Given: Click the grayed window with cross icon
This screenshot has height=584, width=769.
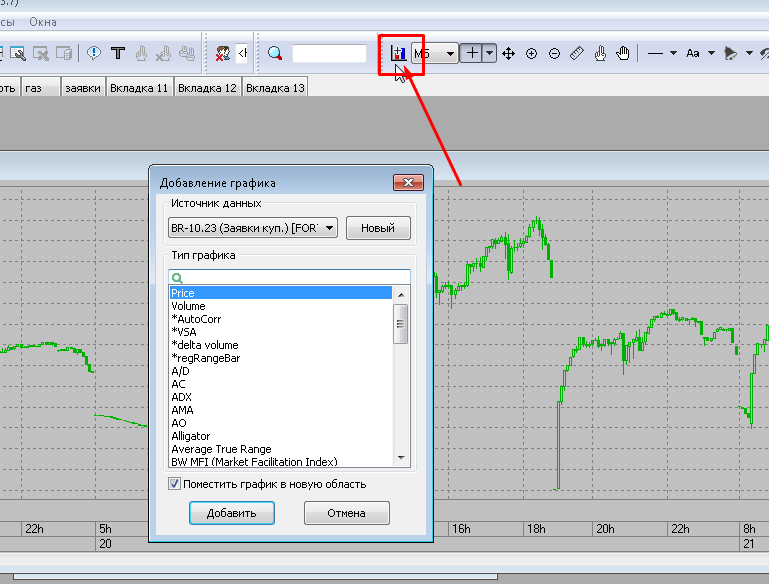Looking at the screenshot, I should pos(41,53).
